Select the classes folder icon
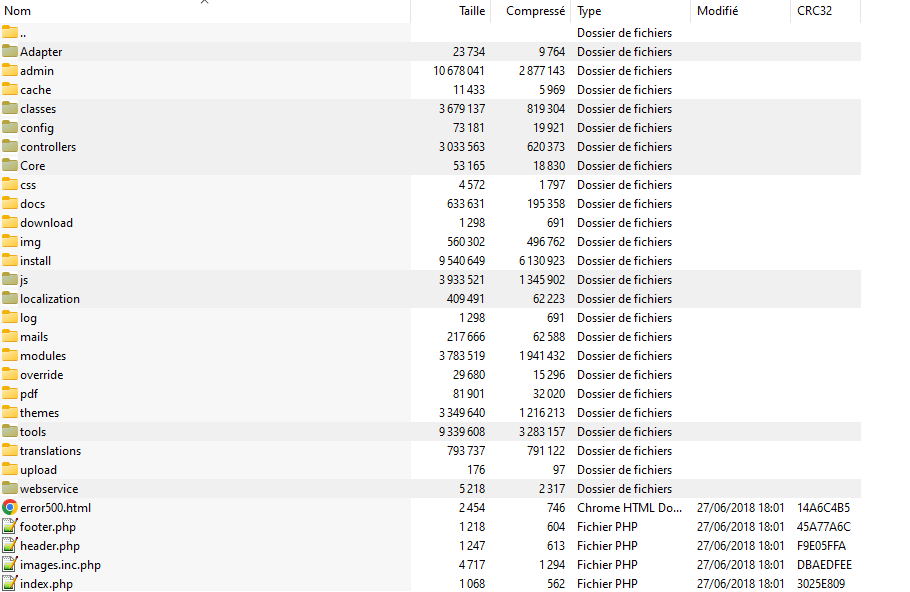The width and height of the screenshot is (910, 592). 10,108
